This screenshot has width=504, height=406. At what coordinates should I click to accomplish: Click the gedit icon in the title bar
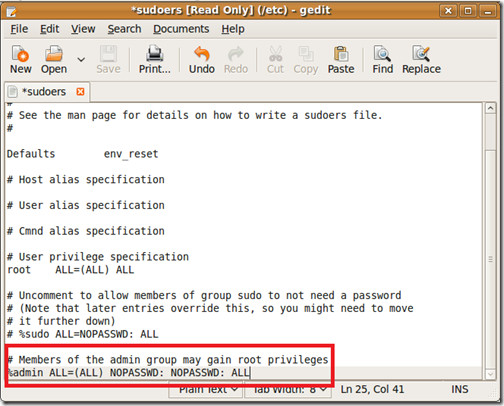[x=11, y=12]
